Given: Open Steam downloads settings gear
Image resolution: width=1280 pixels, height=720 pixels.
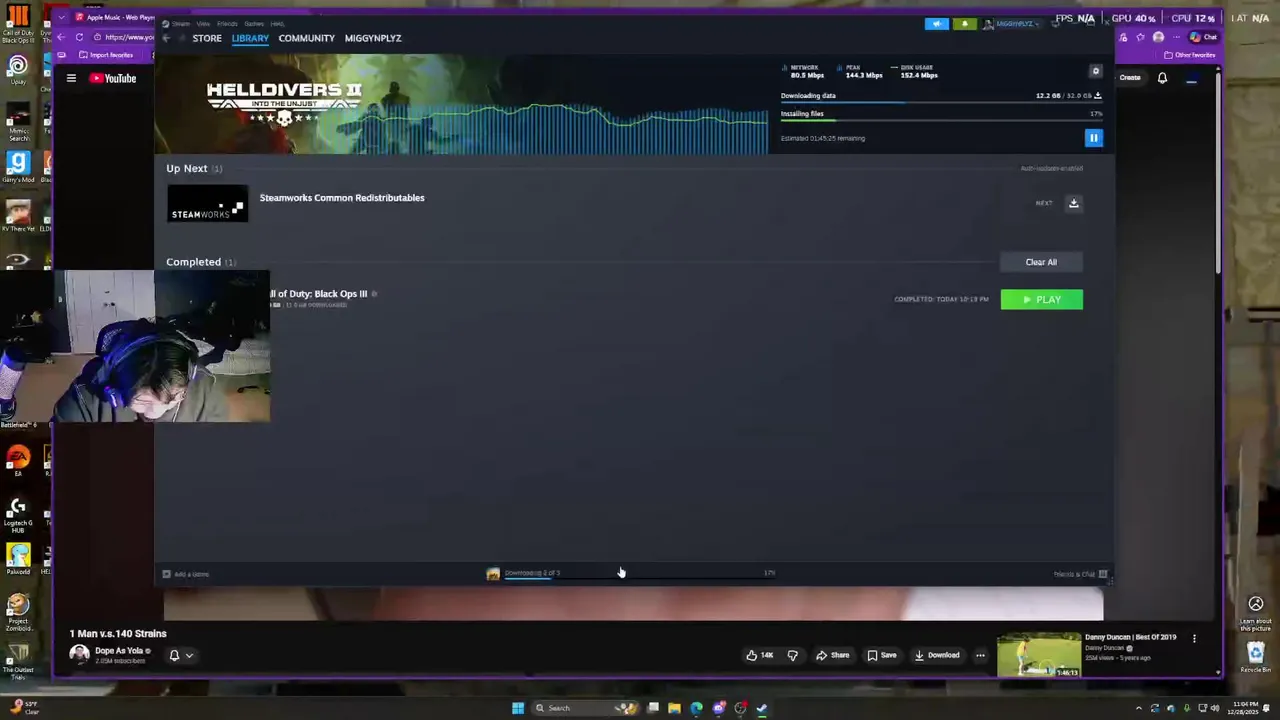Looking at the screenshot, I should click(x=1095, y=71).
